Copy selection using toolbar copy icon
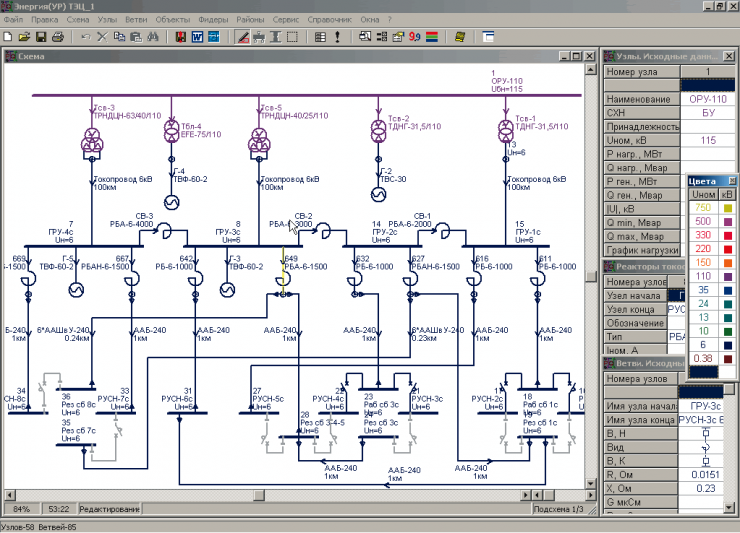The height and width of the screenshot is (533, 740). [x=119, y=37]
